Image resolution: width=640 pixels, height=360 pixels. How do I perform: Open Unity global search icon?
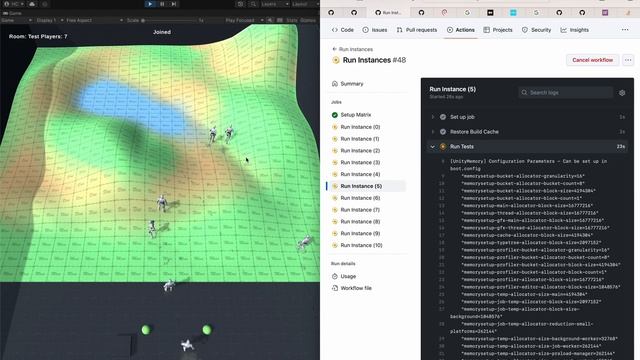(253, 4)
